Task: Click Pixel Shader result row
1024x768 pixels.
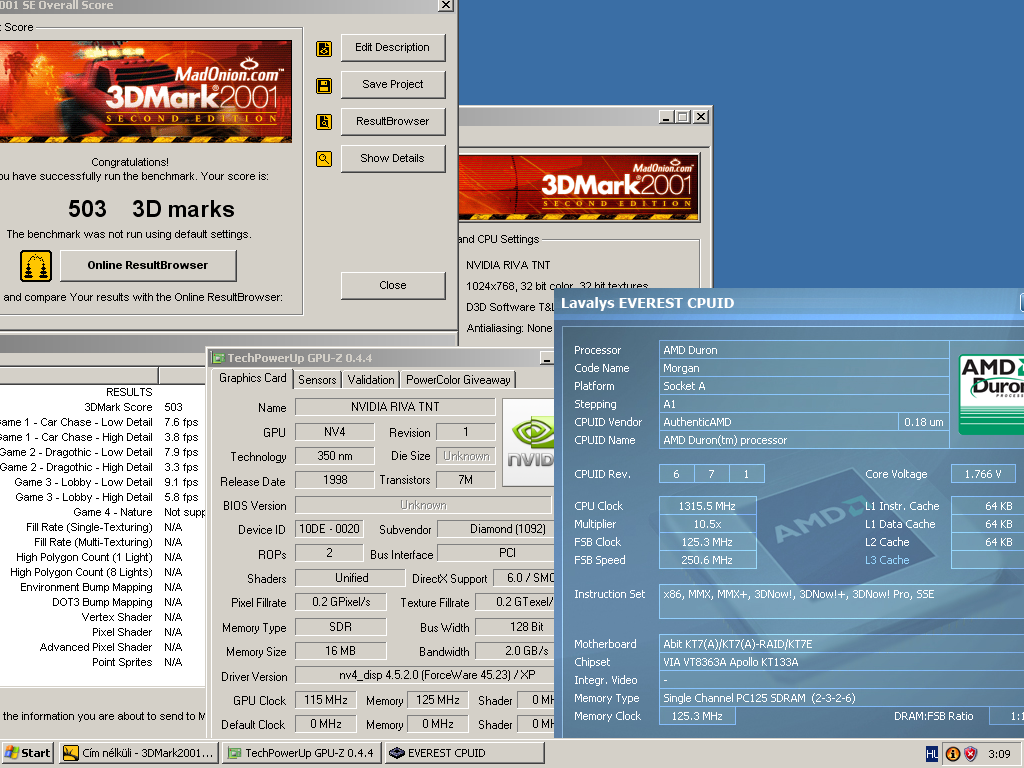Action: click(103, 632)
